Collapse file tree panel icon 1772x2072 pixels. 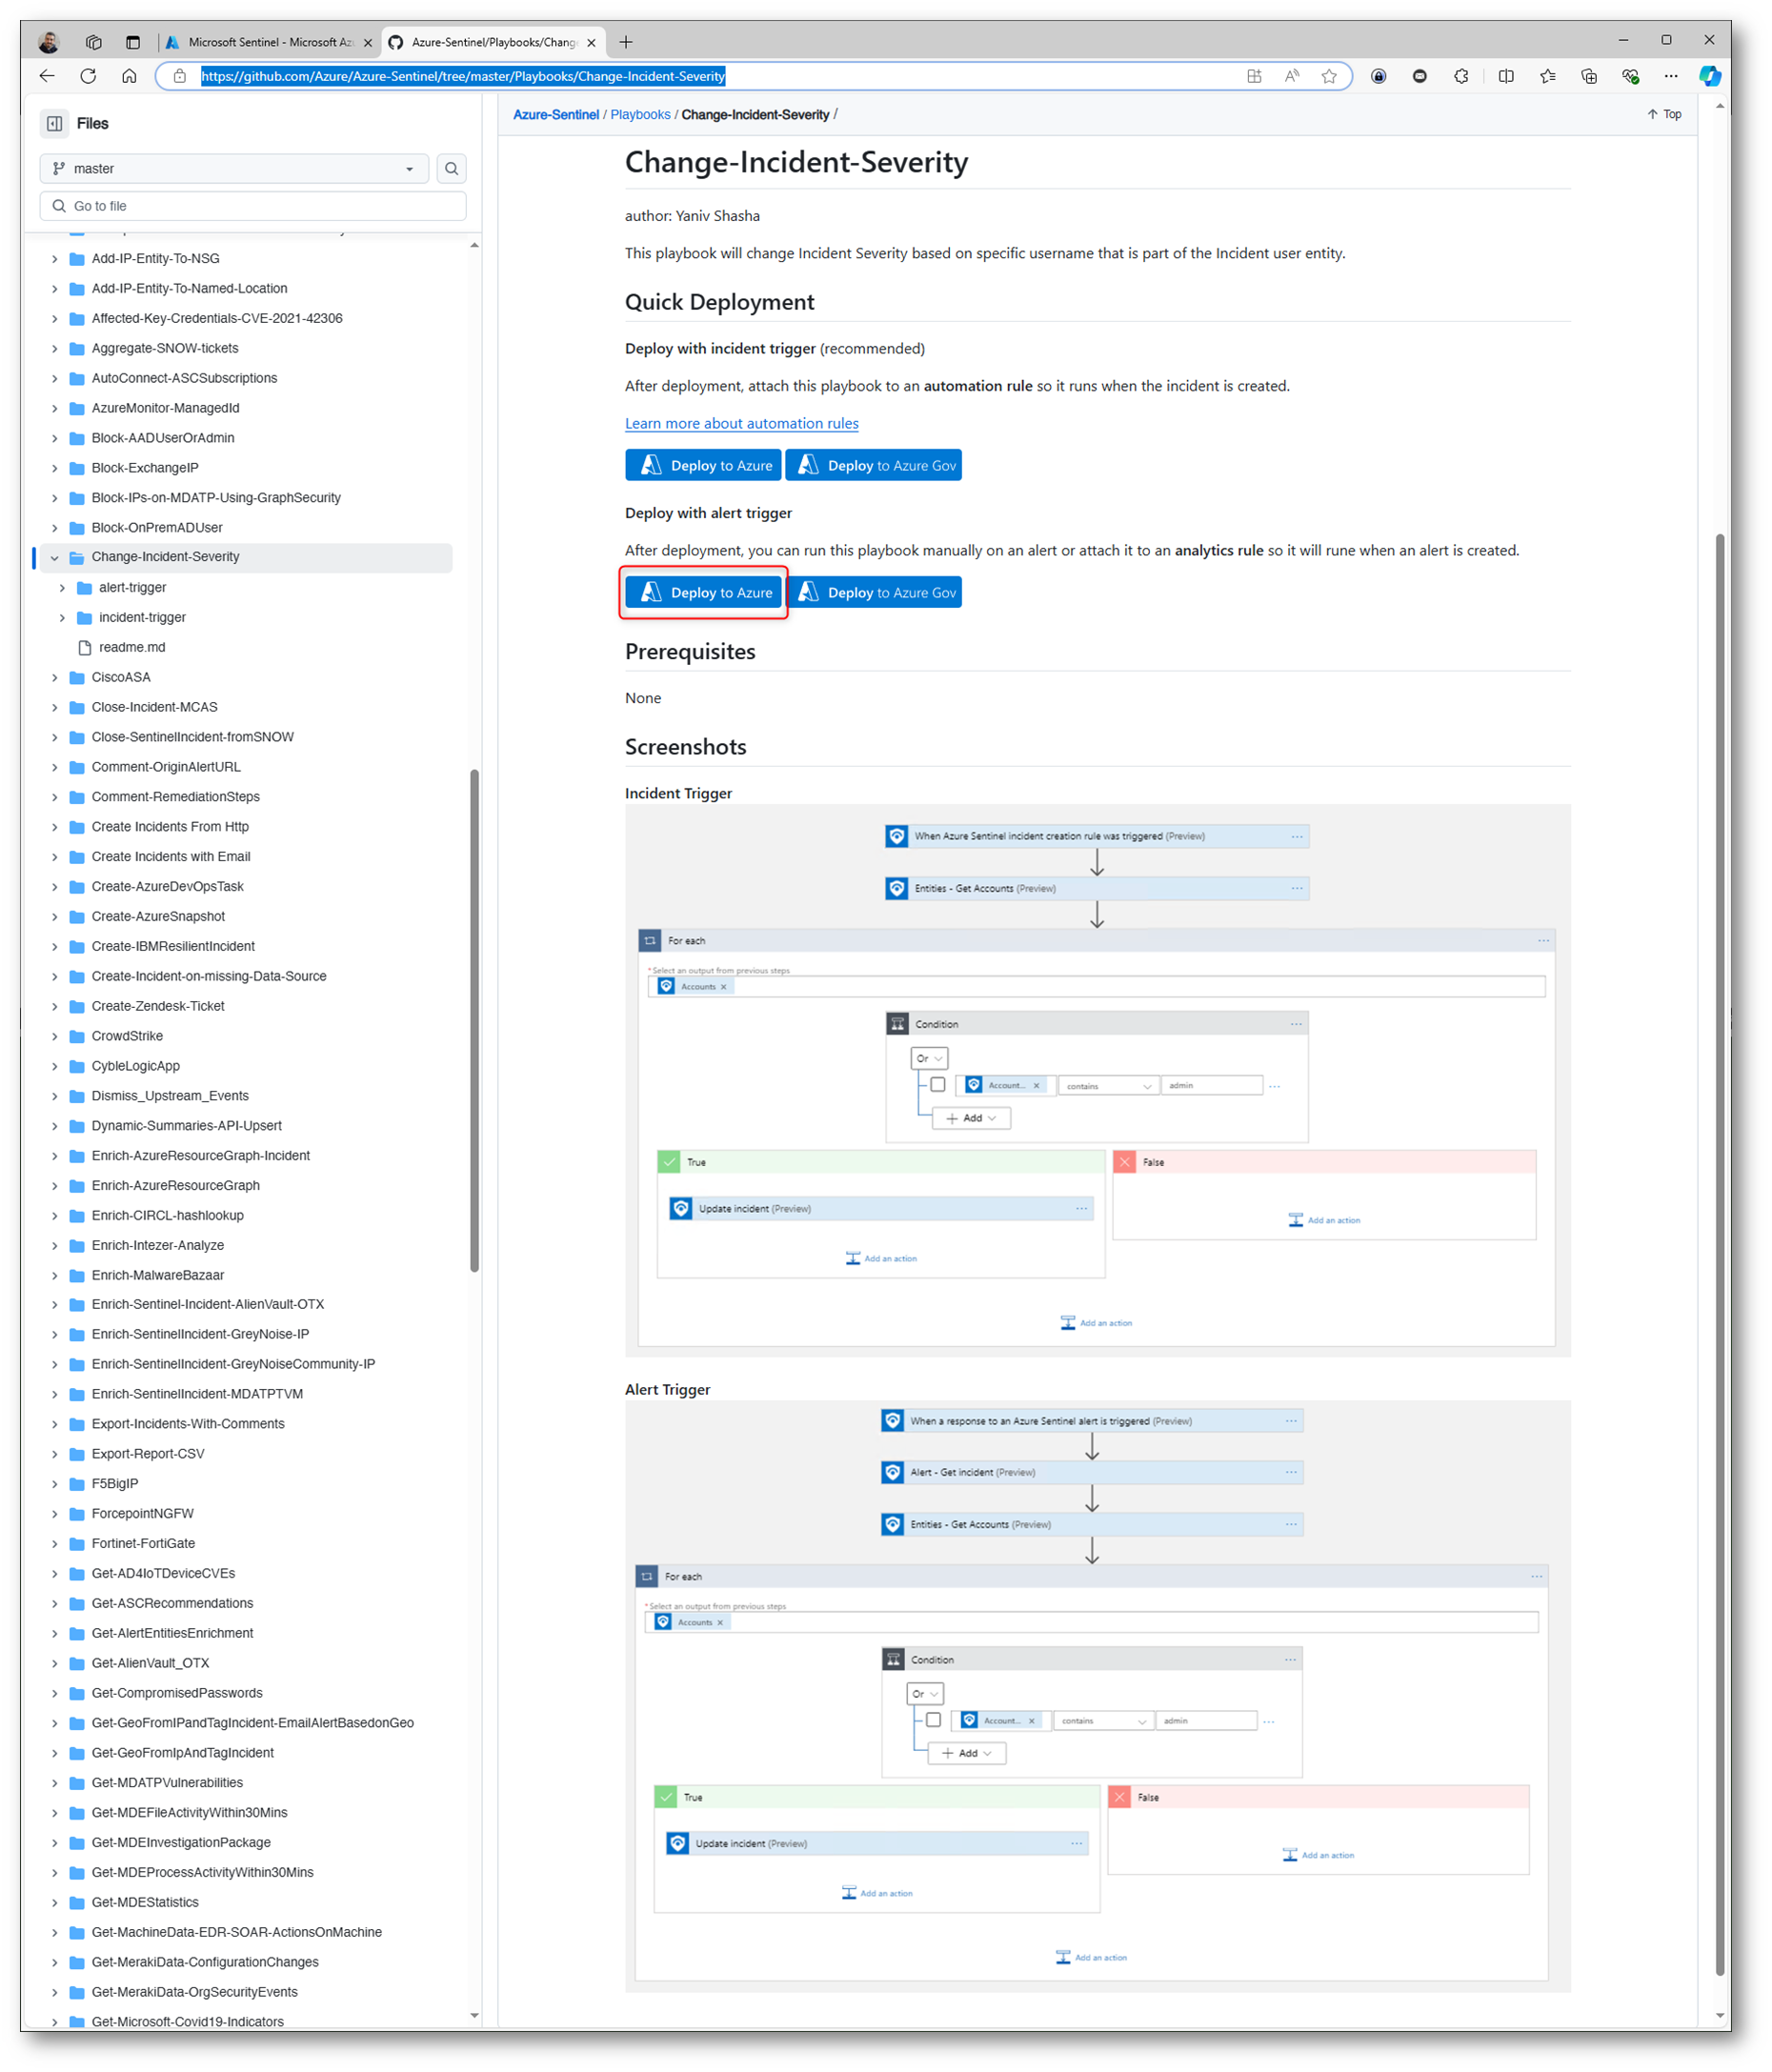click(55, 123)
